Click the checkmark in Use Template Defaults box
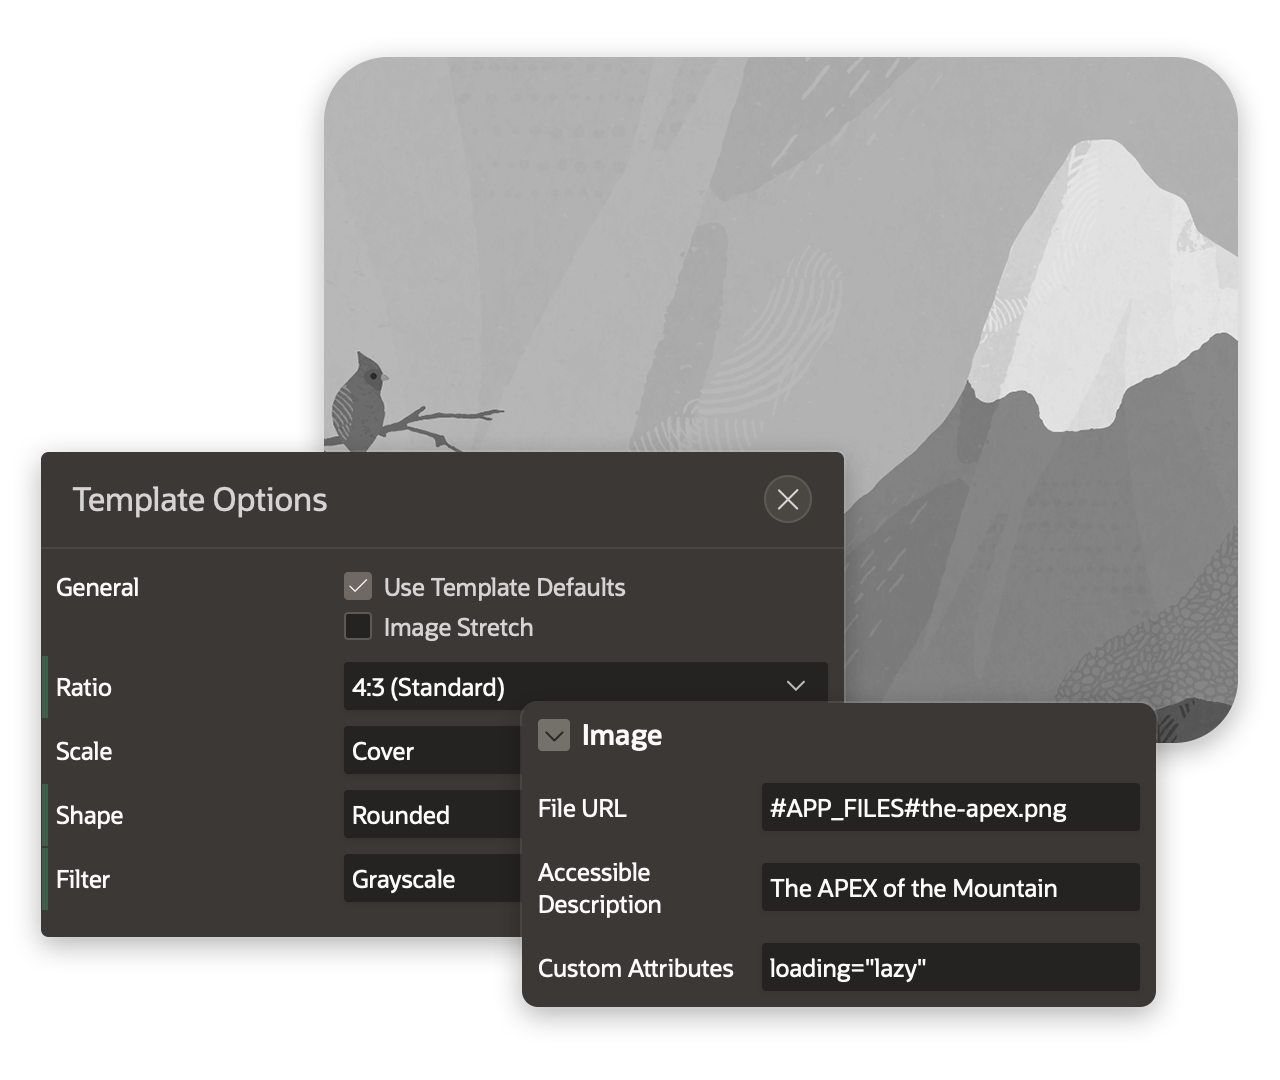The width and height of the screenshot is (1280, 1080). [357, 586]
